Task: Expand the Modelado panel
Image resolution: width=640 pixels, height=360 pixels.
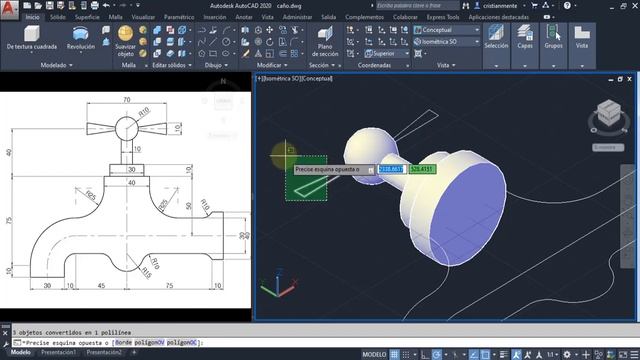Action: [56, 65]
